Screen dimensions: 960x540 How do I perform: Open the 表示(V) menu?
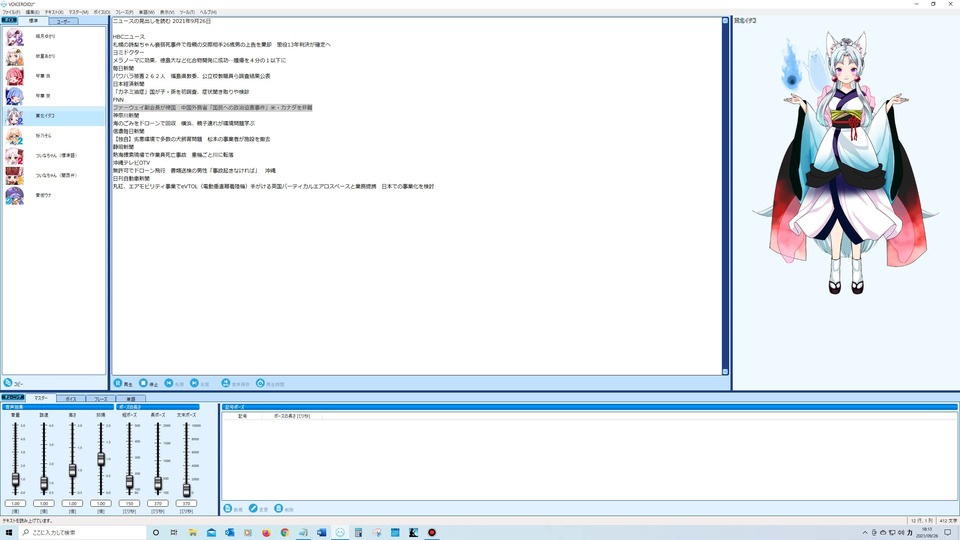(167, 12)
